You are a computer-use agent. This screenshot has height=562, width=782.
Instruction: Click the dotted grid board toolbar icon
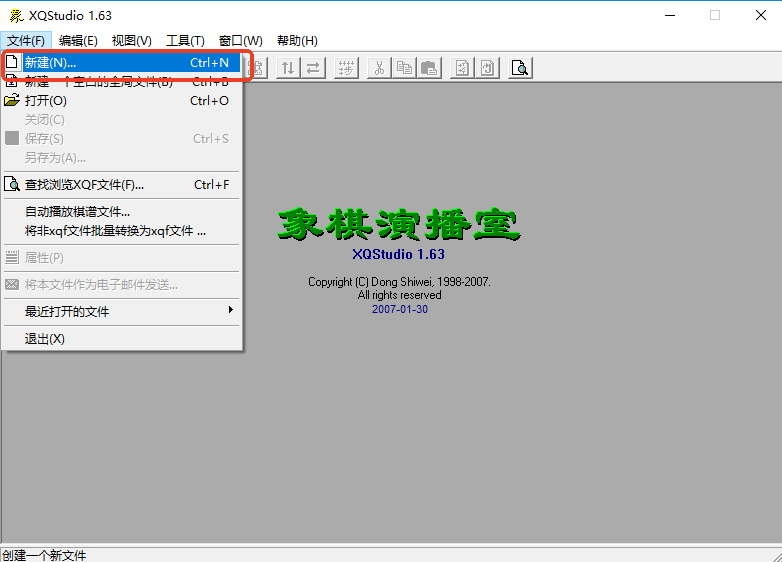click(x=346, y=68)
